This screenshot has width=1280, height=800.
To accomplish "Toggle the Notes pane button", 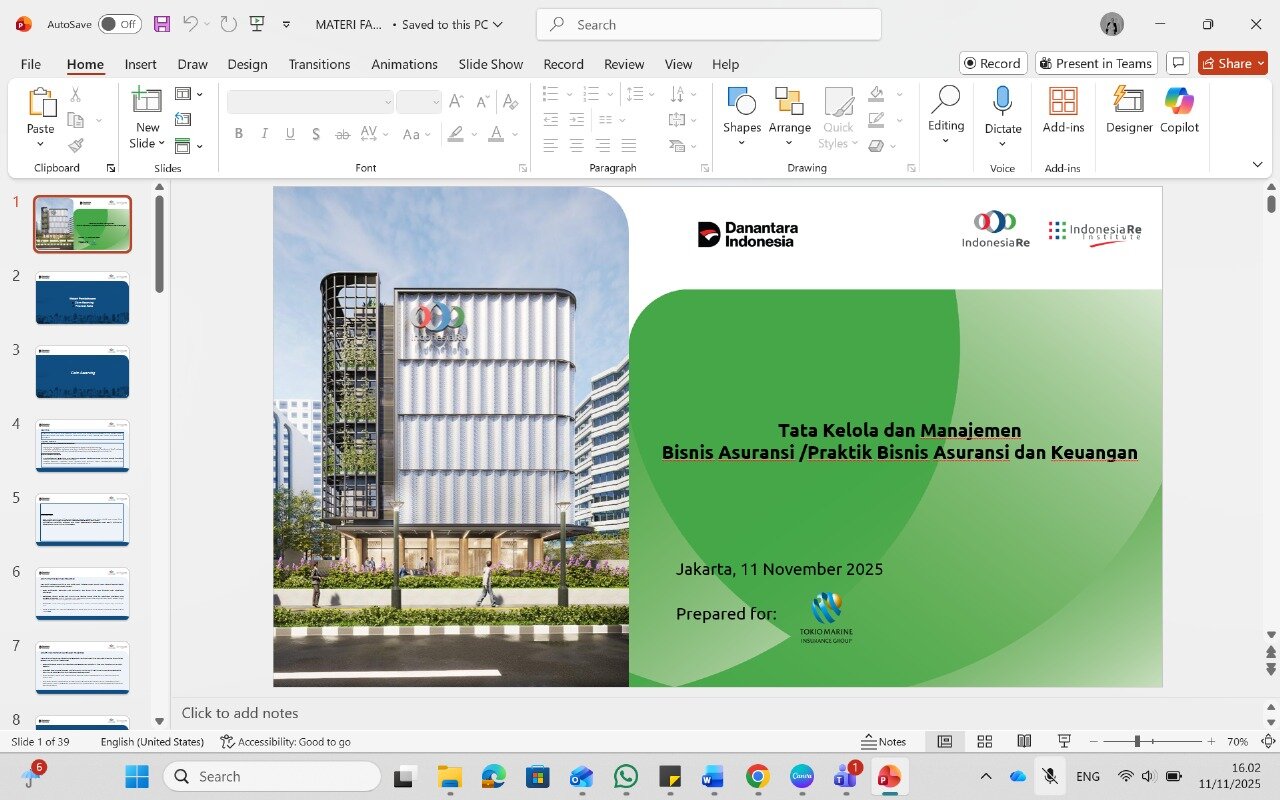I will pos(884,741).
